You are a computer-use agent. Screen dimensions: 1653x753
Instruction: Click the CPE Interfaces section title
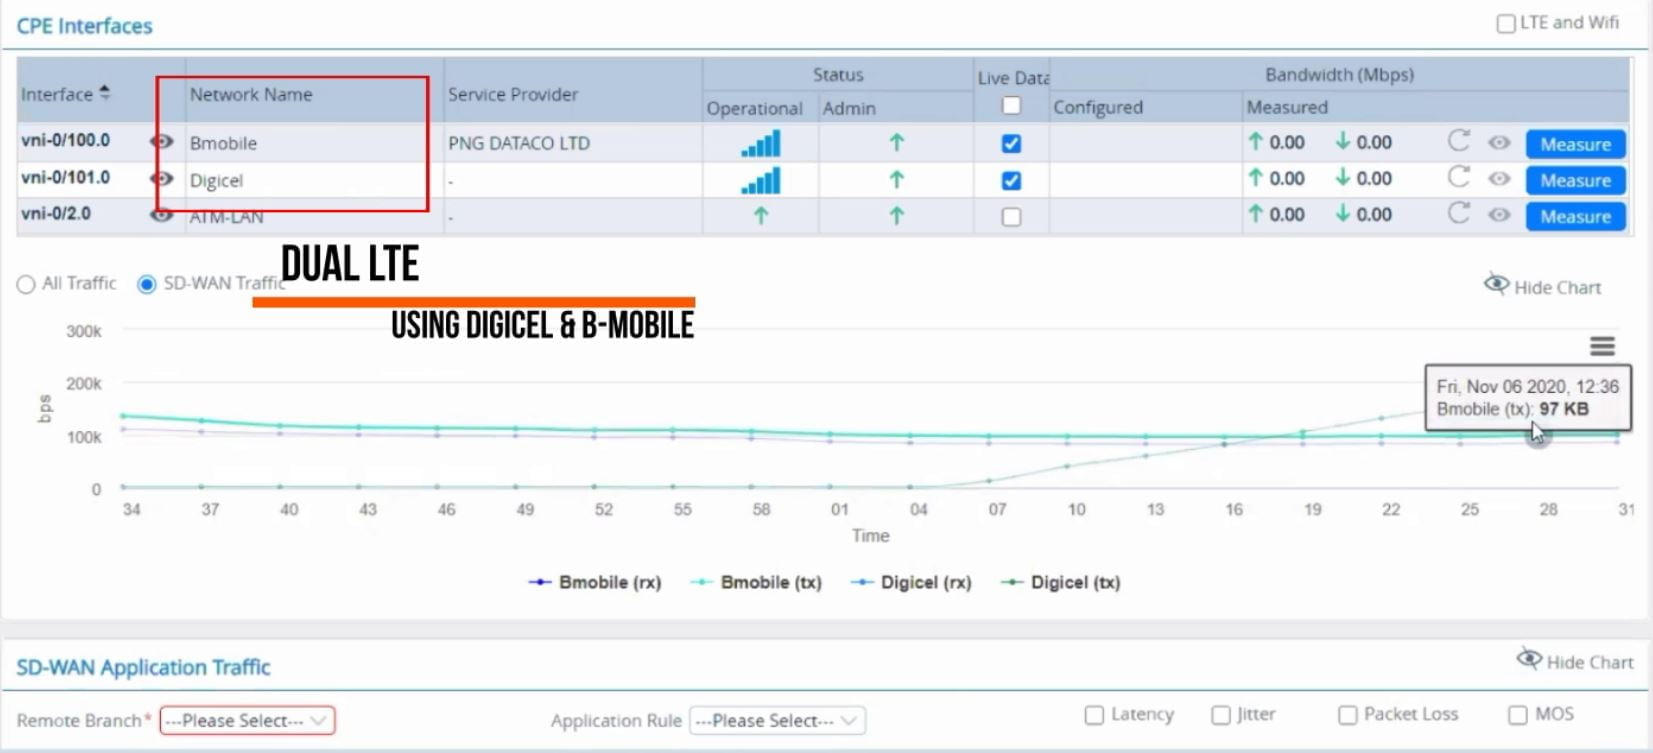[x=85, y=26]
